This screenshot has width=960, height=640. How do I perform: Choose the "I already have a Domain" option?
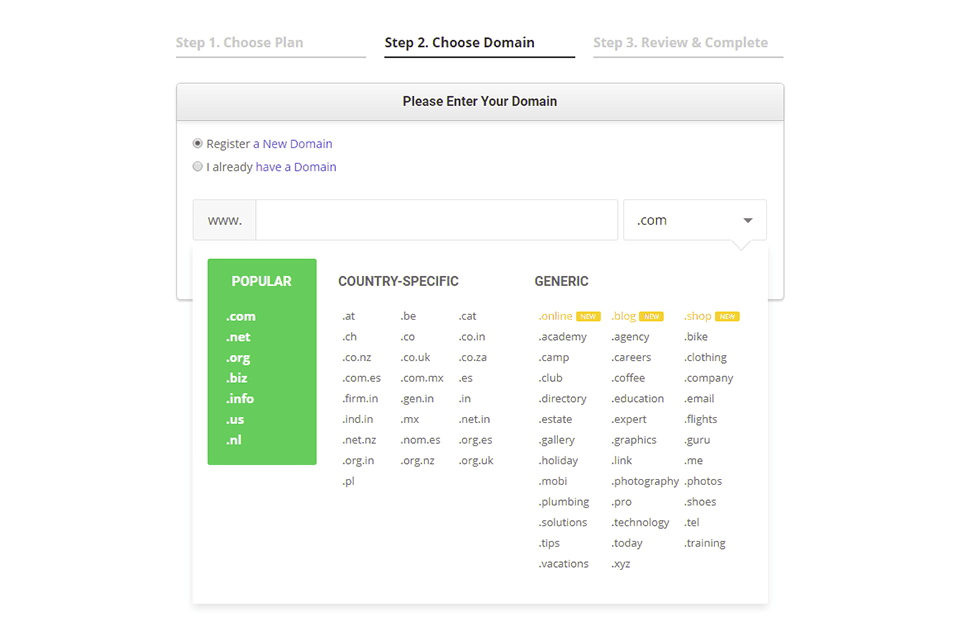point(197,166)
